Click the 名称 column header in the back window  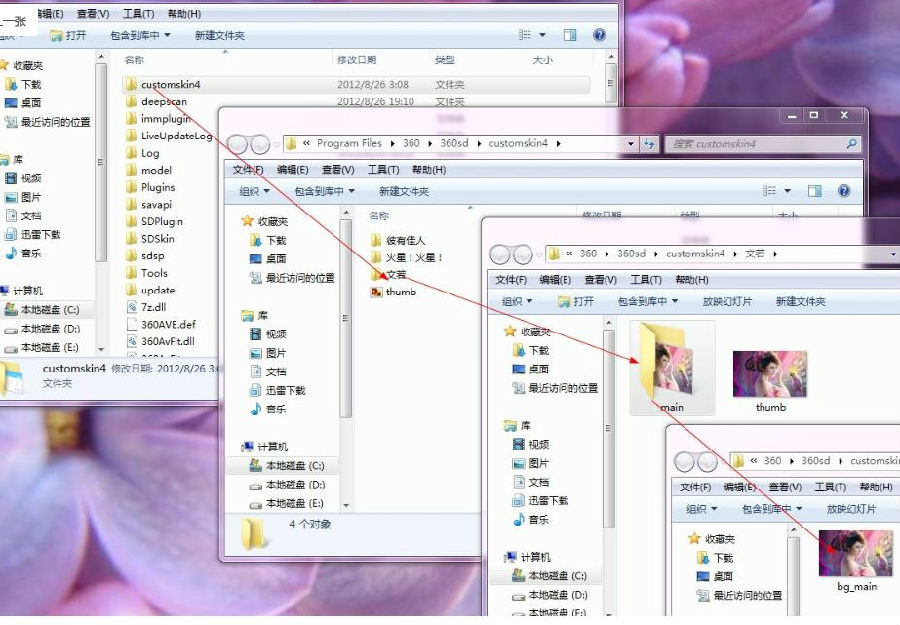click(x=134, y=60)
